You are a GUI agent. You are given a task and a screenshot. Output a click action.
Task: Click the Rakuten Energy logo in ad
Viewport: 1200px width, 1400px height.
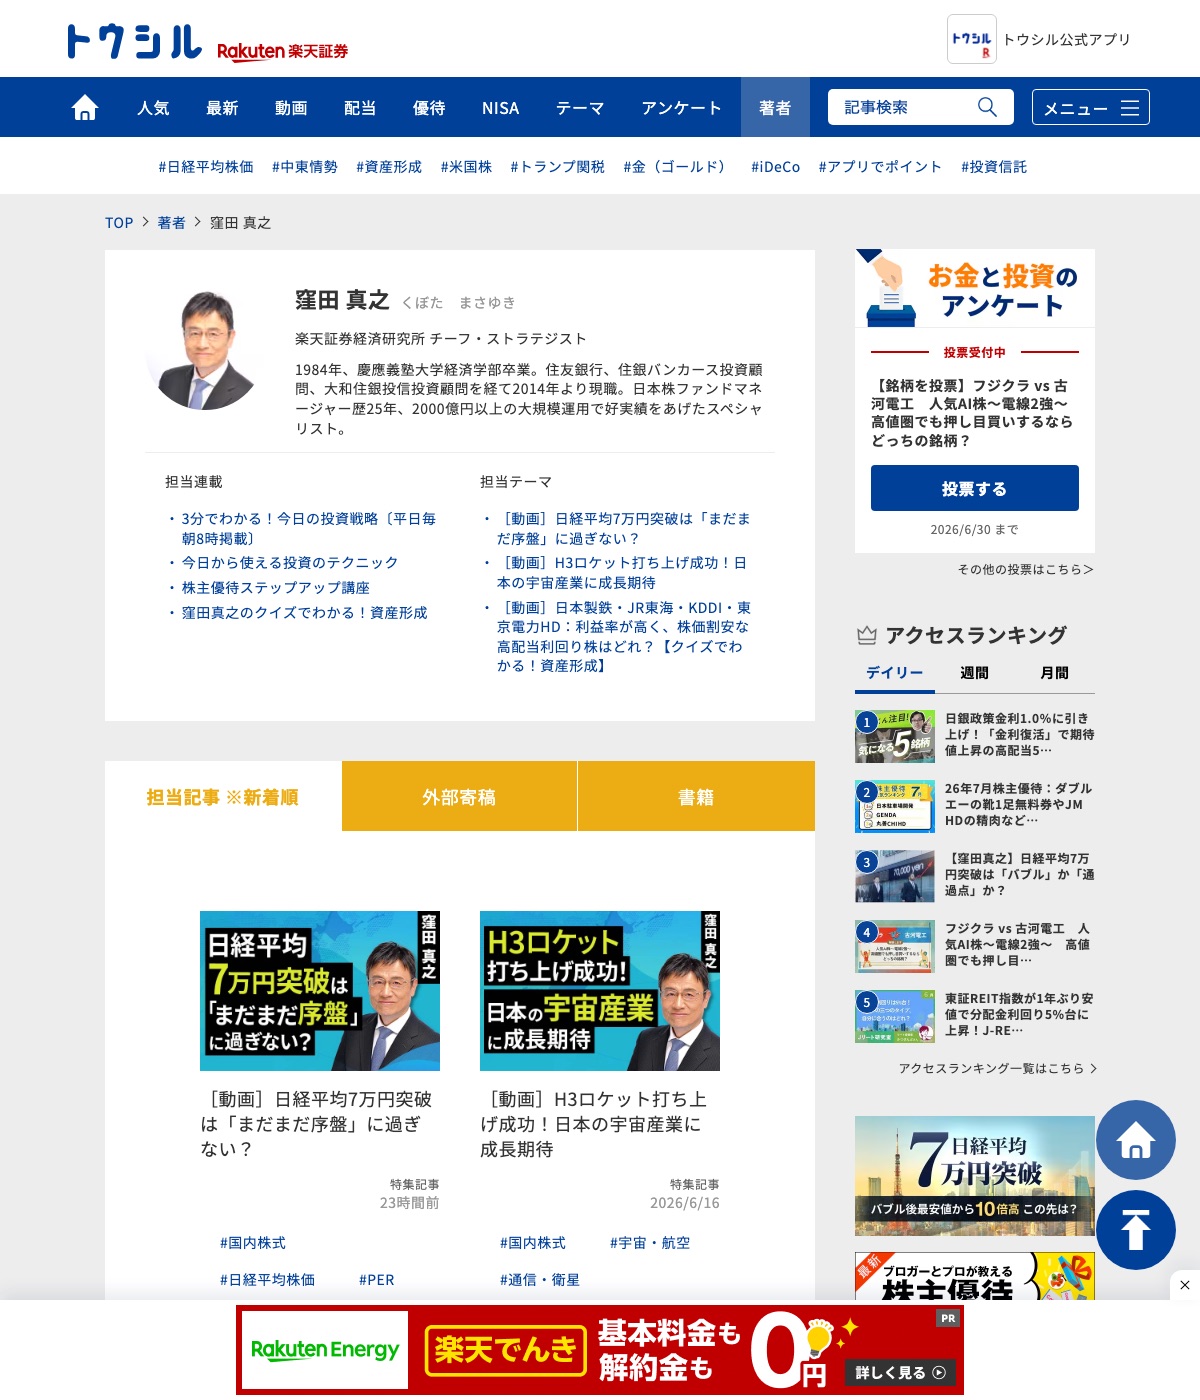tap(325, 1350)
